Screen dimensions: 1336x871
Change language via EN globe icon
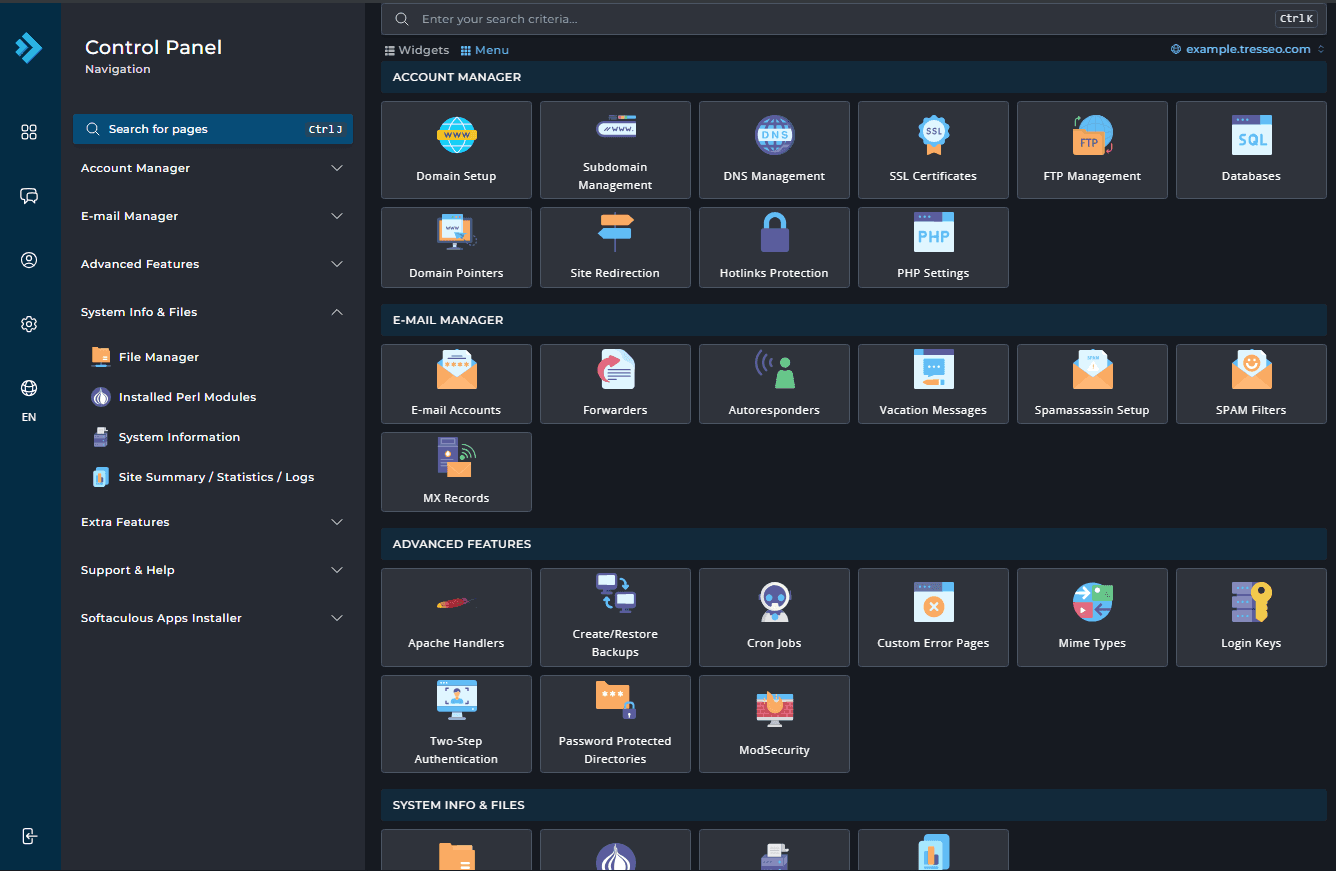click(29, 389)
